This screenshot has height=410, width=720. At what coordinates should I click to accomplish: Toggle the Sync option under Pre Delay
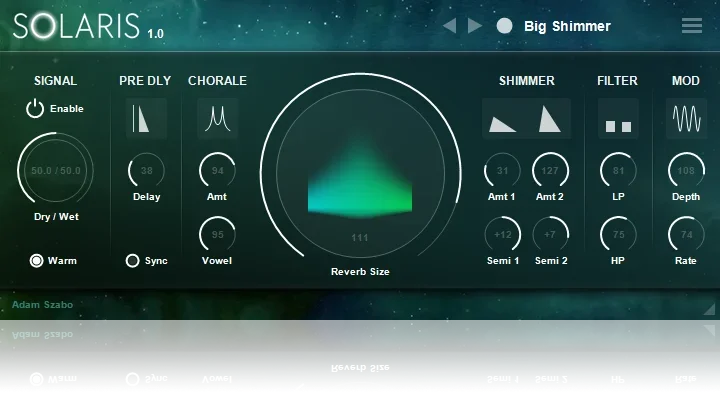132,261
